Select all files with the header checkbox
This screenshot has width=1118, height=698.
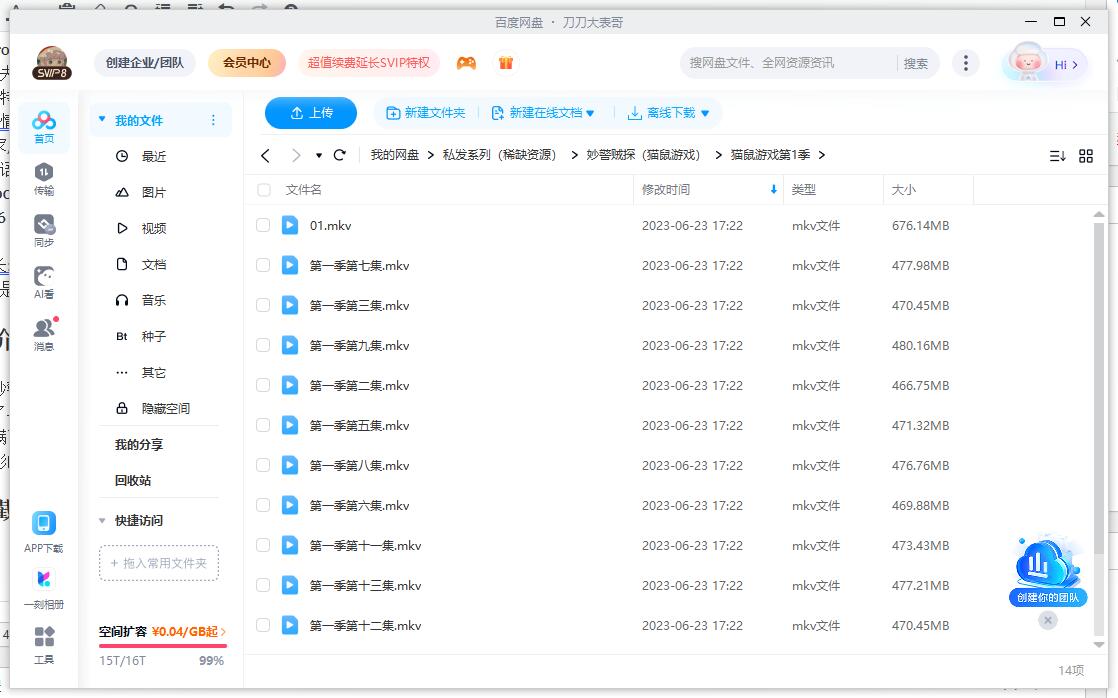(262, 190)
